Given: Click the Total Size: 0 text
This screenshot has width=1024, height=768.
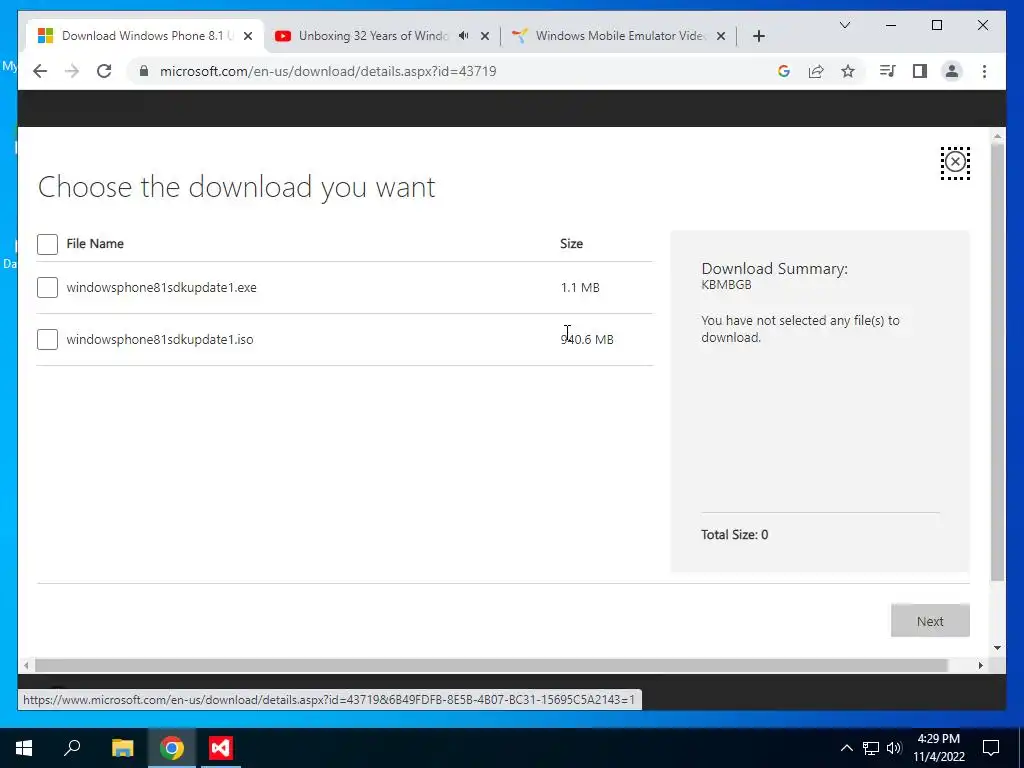Looking at the screenshot, I should pyautogui.click(x=735, y=534).
